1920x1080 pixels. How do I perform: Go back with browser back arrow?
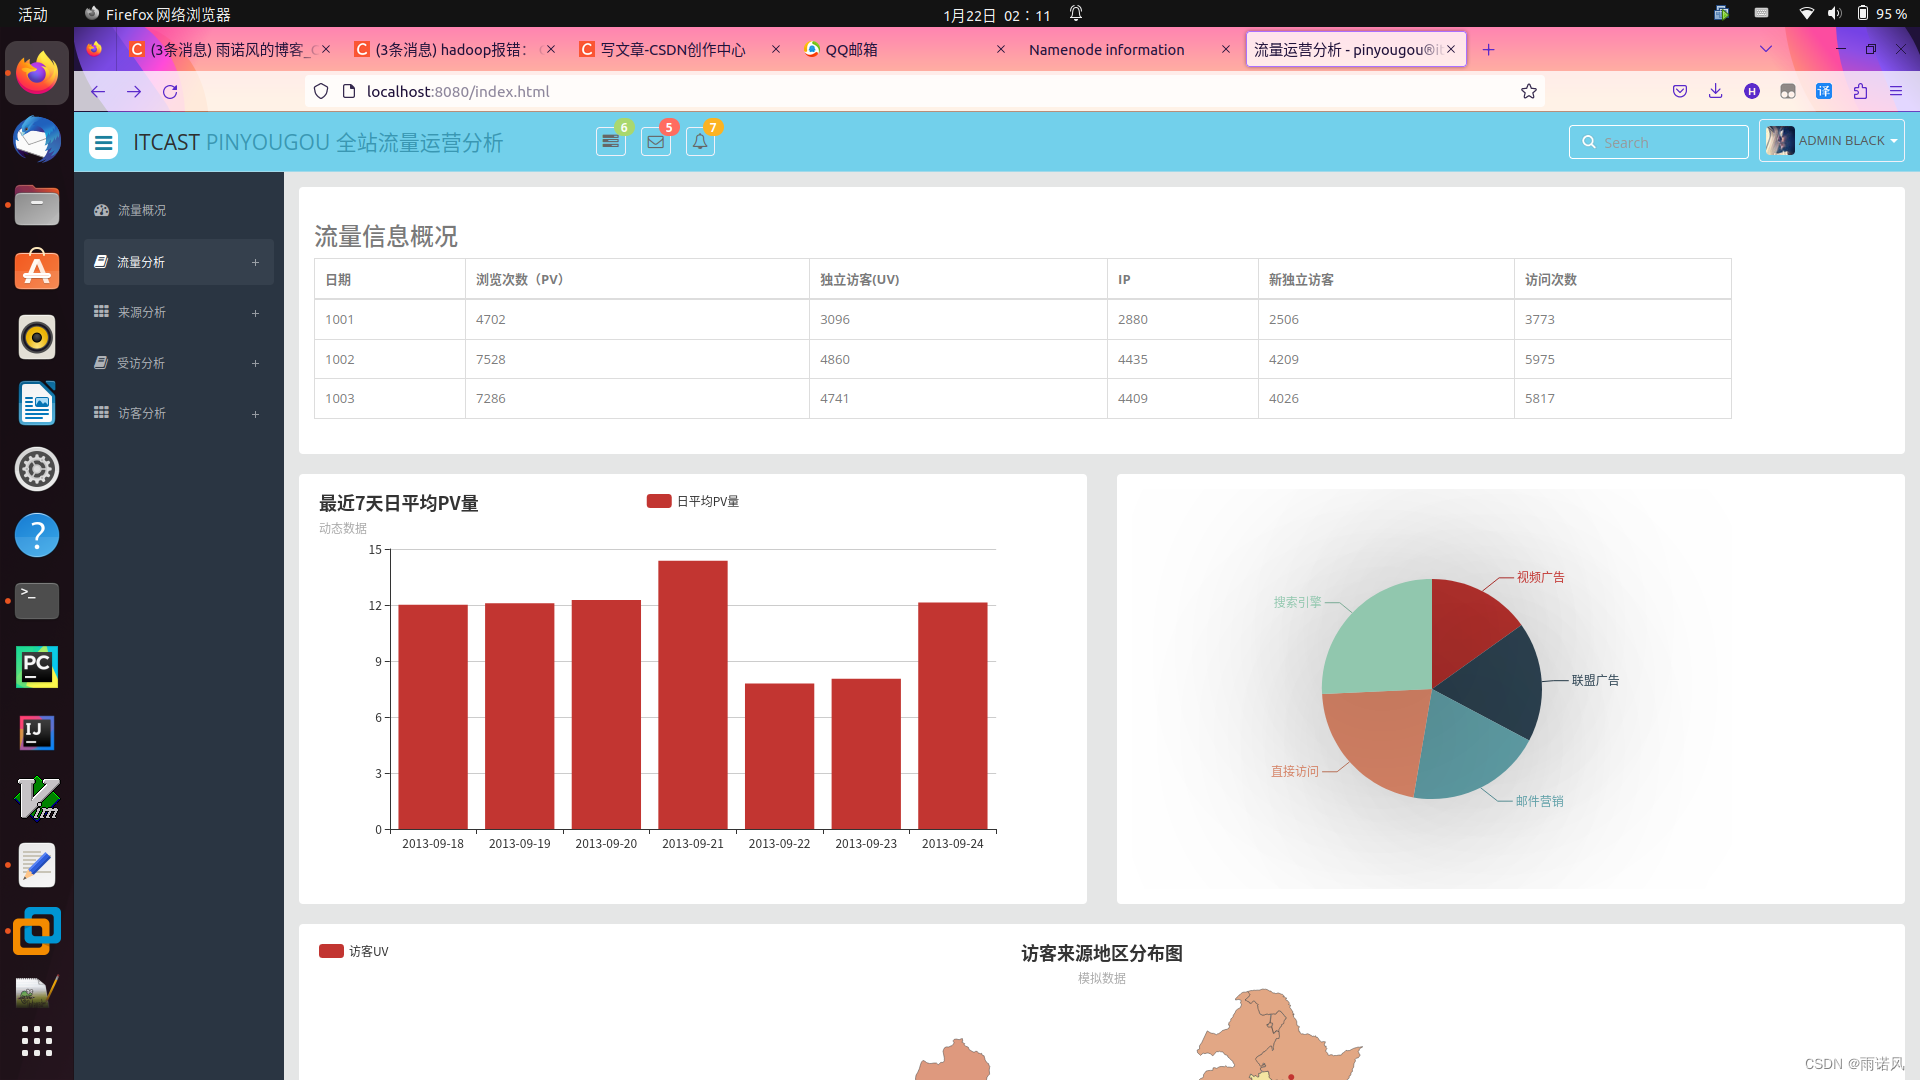tap(98, 91)
